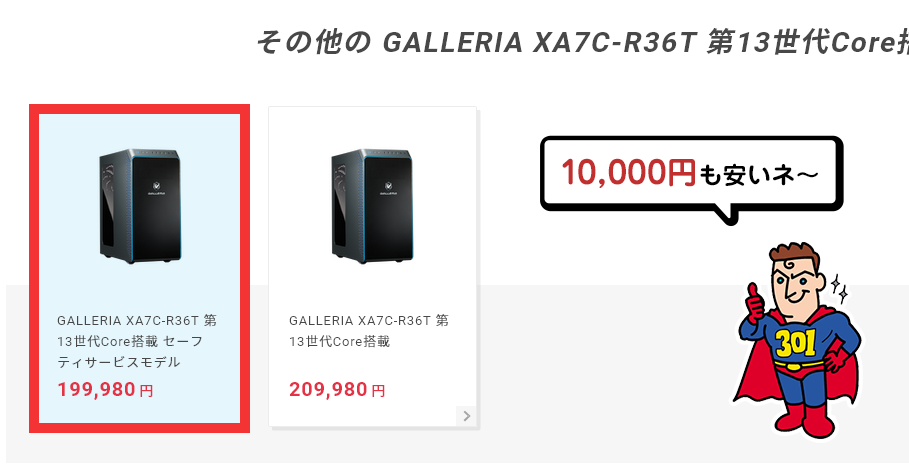Click the も安いネ〜 black text
The width and height of the screenshot is (909, 470).
[x=758, y=174]
